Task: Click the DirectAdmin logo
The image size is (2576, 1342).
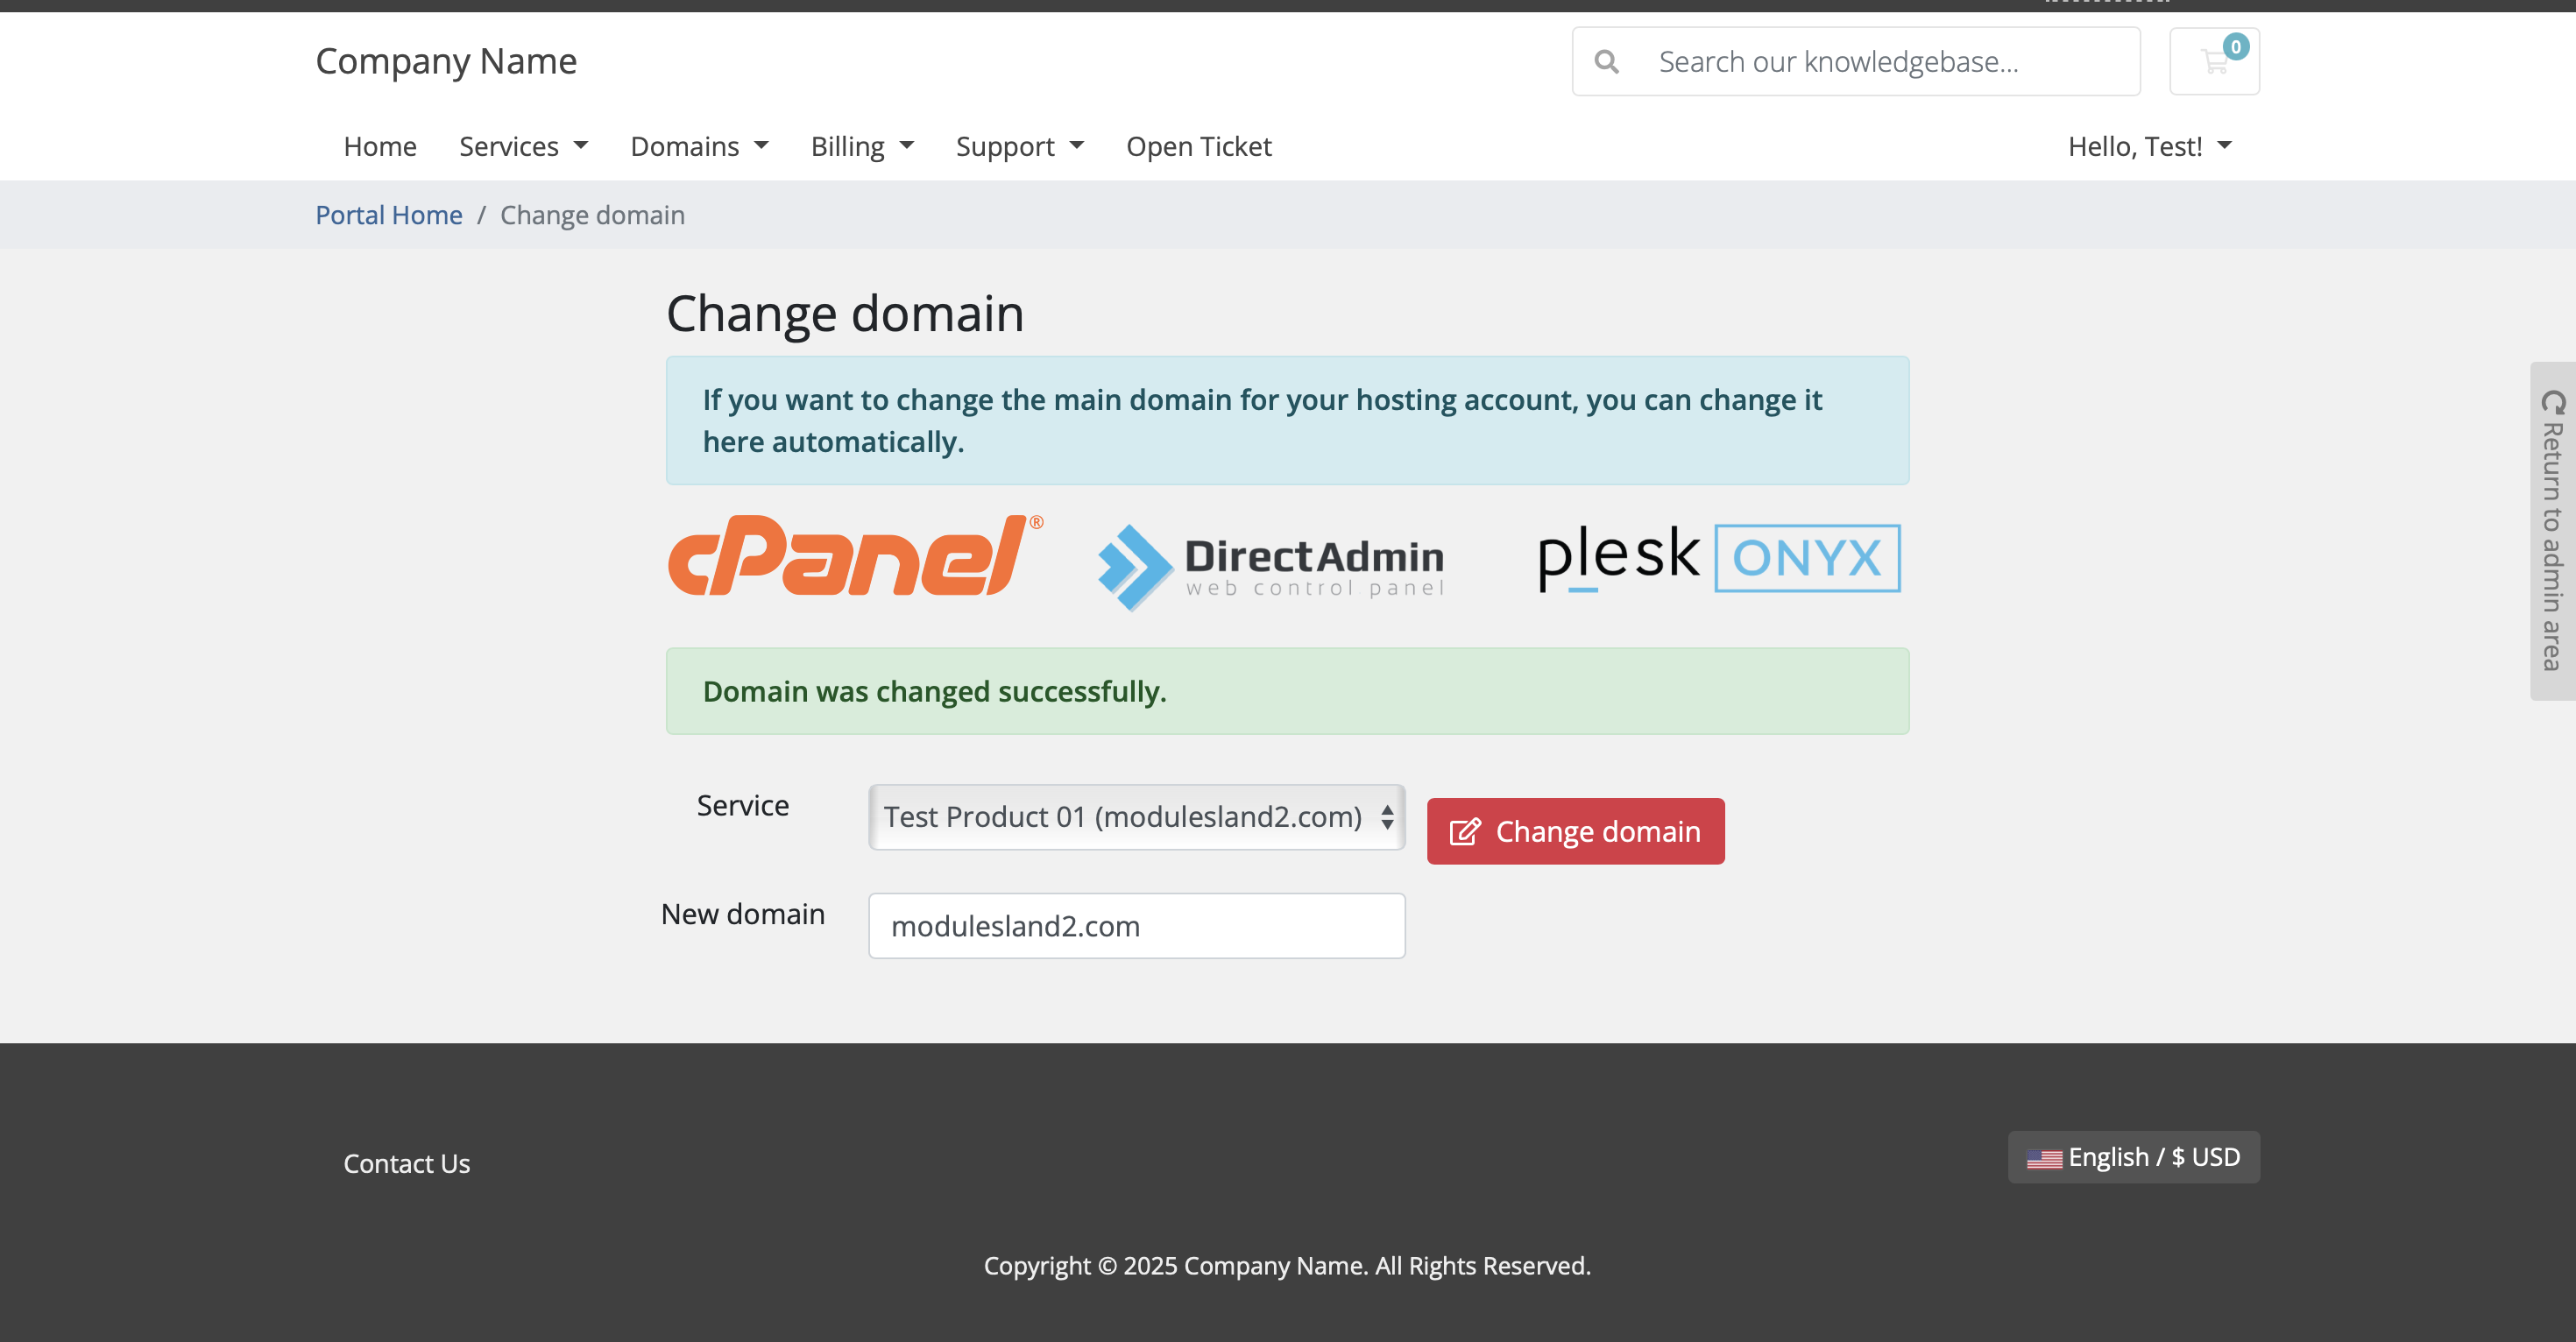Action: tap(1271, 566)
